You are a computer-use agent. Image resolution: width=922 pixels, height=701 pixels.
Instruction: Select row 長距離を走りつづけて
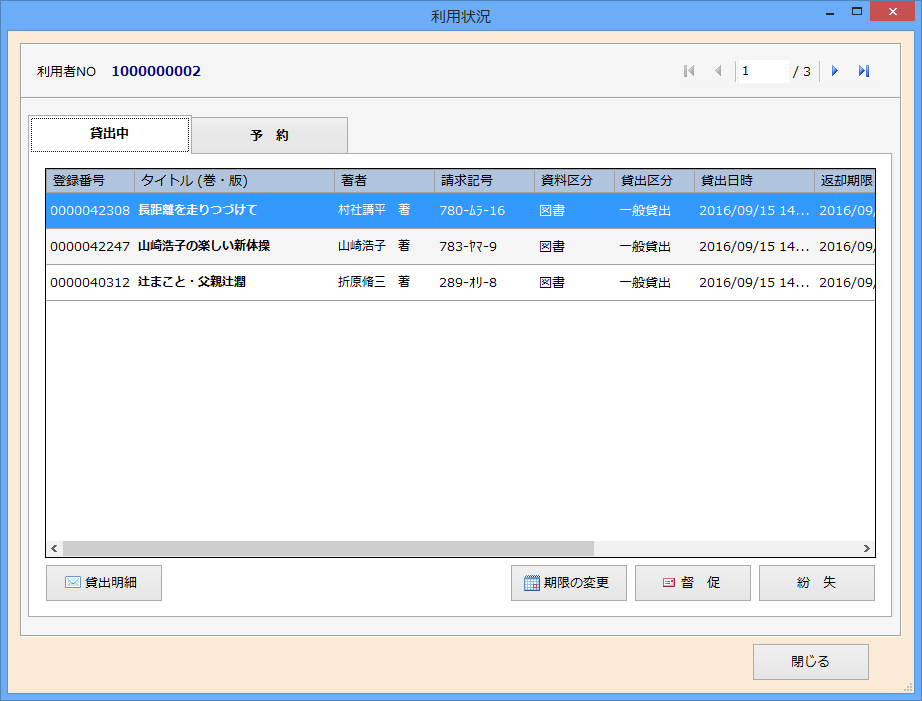click(460, 211)
